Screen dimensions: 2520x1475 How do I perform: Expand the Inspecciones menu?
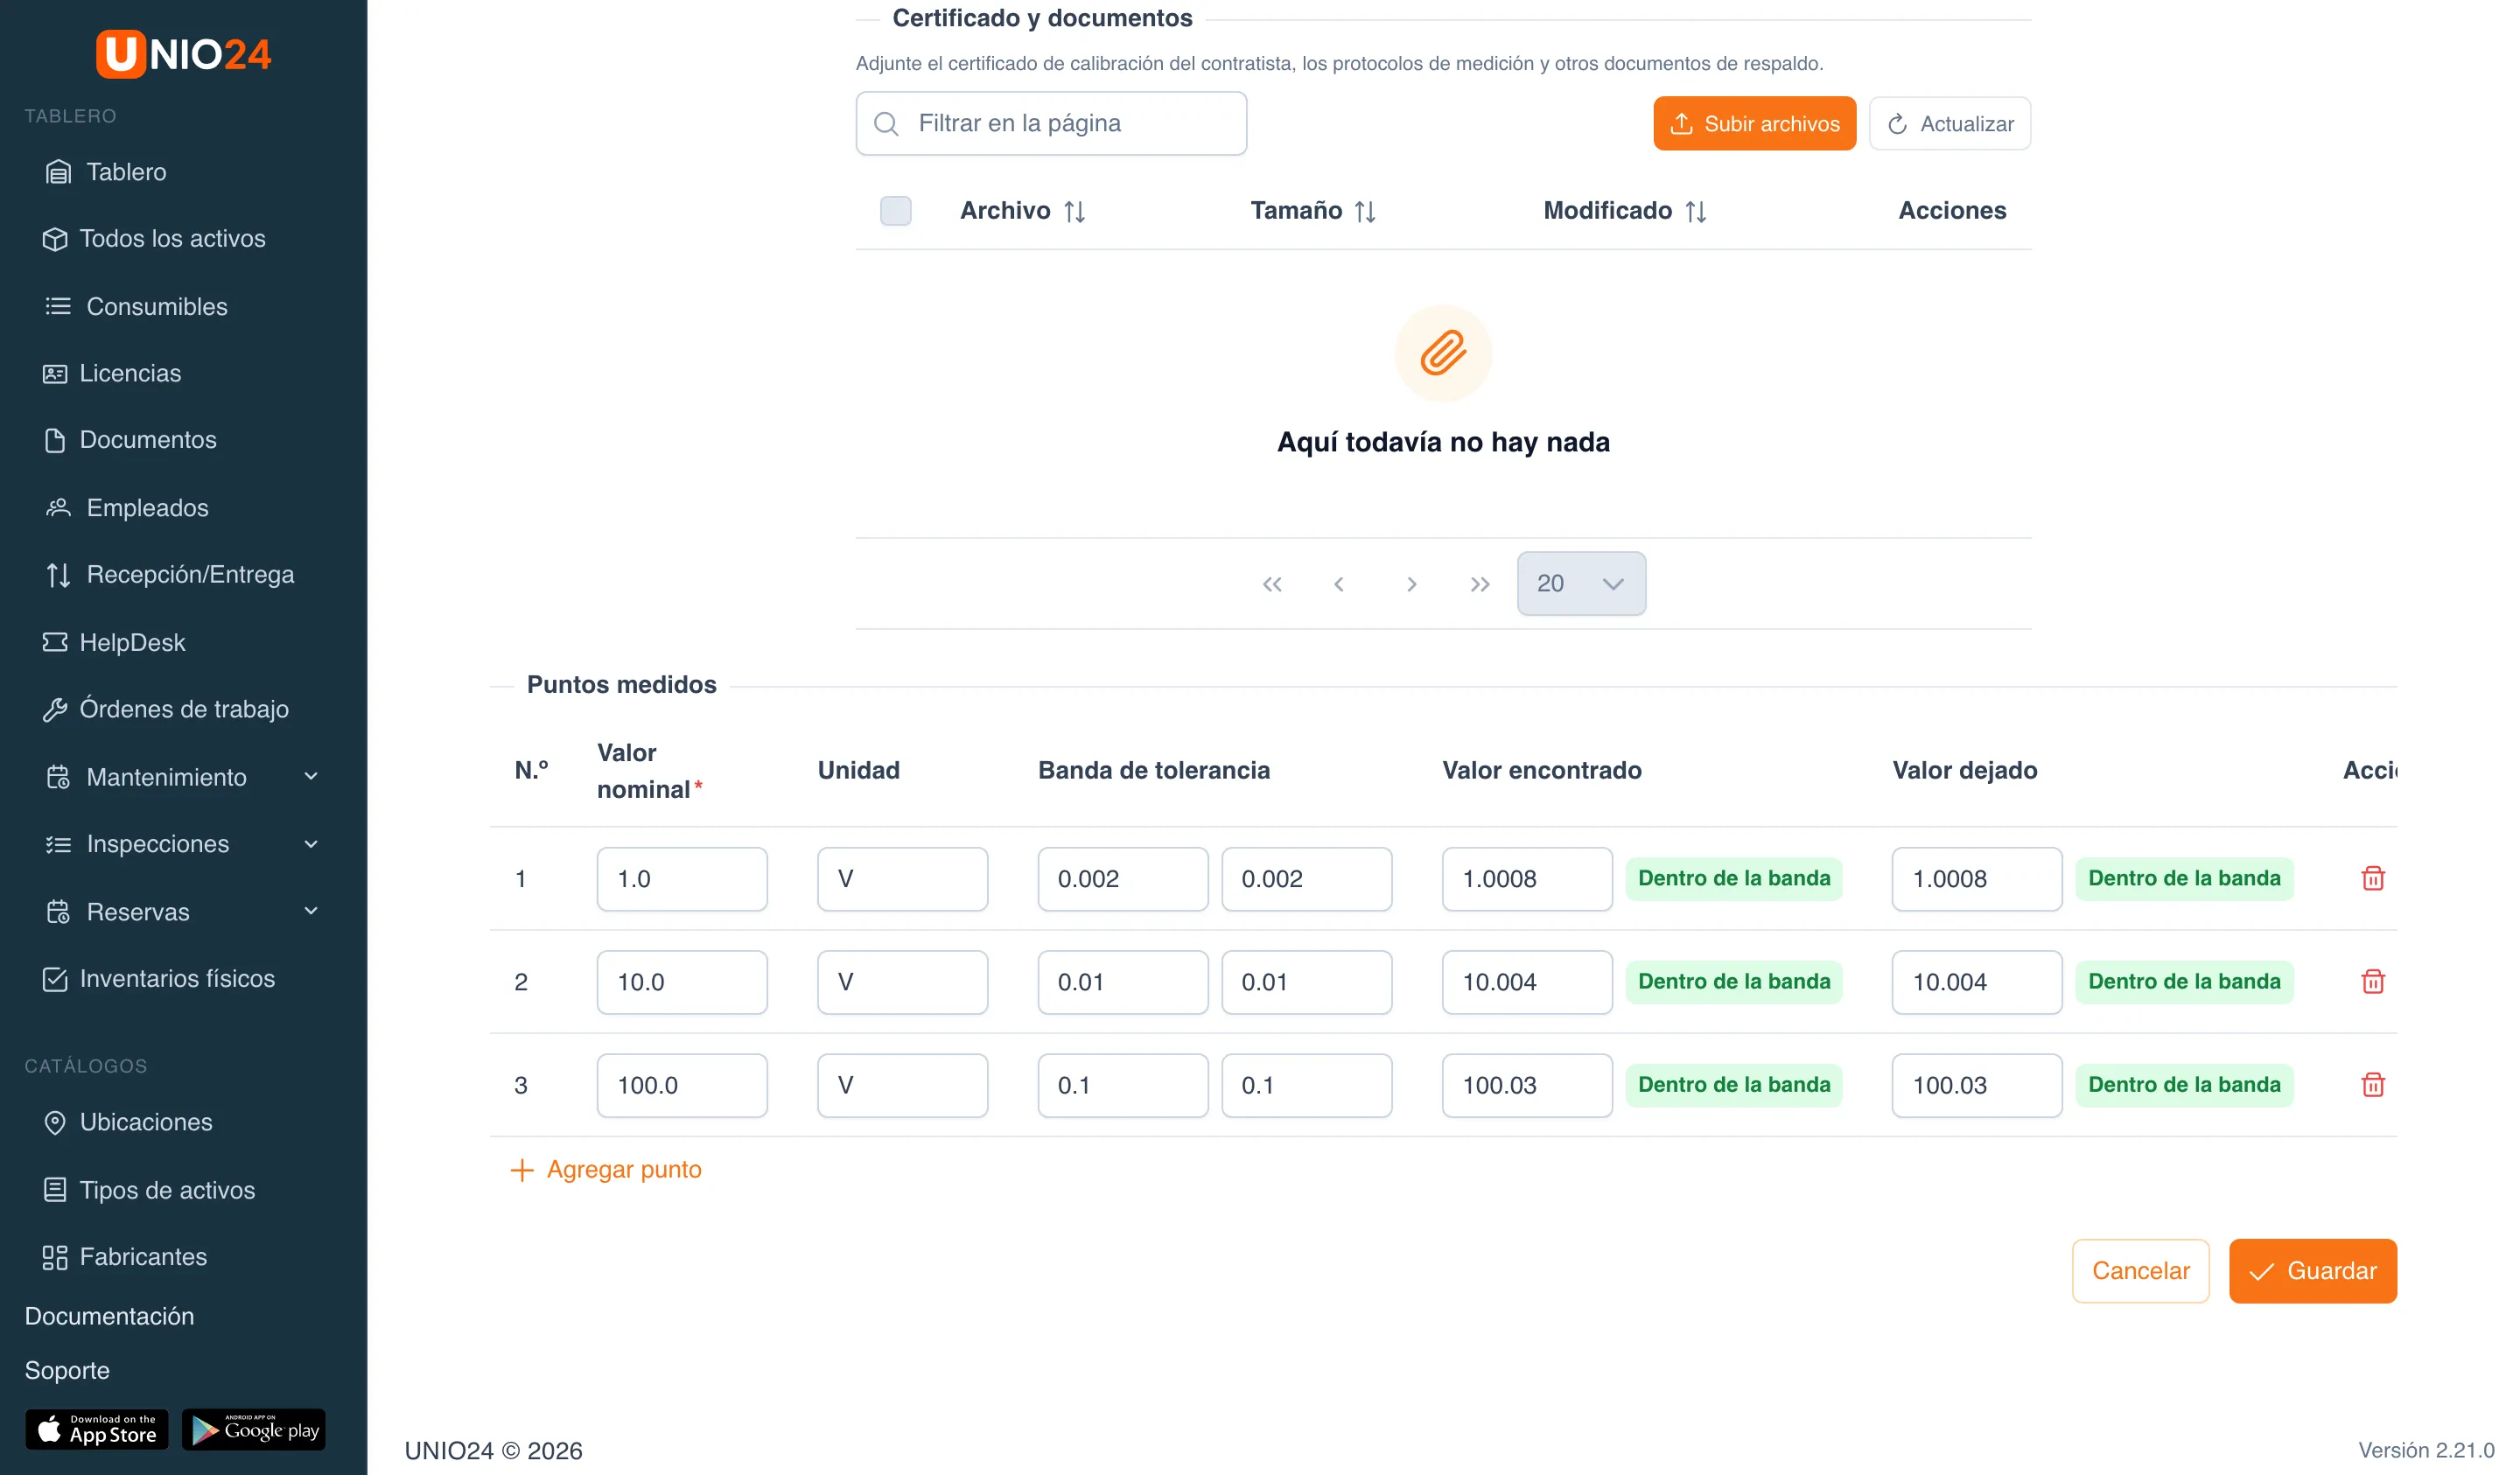(183, 843)
